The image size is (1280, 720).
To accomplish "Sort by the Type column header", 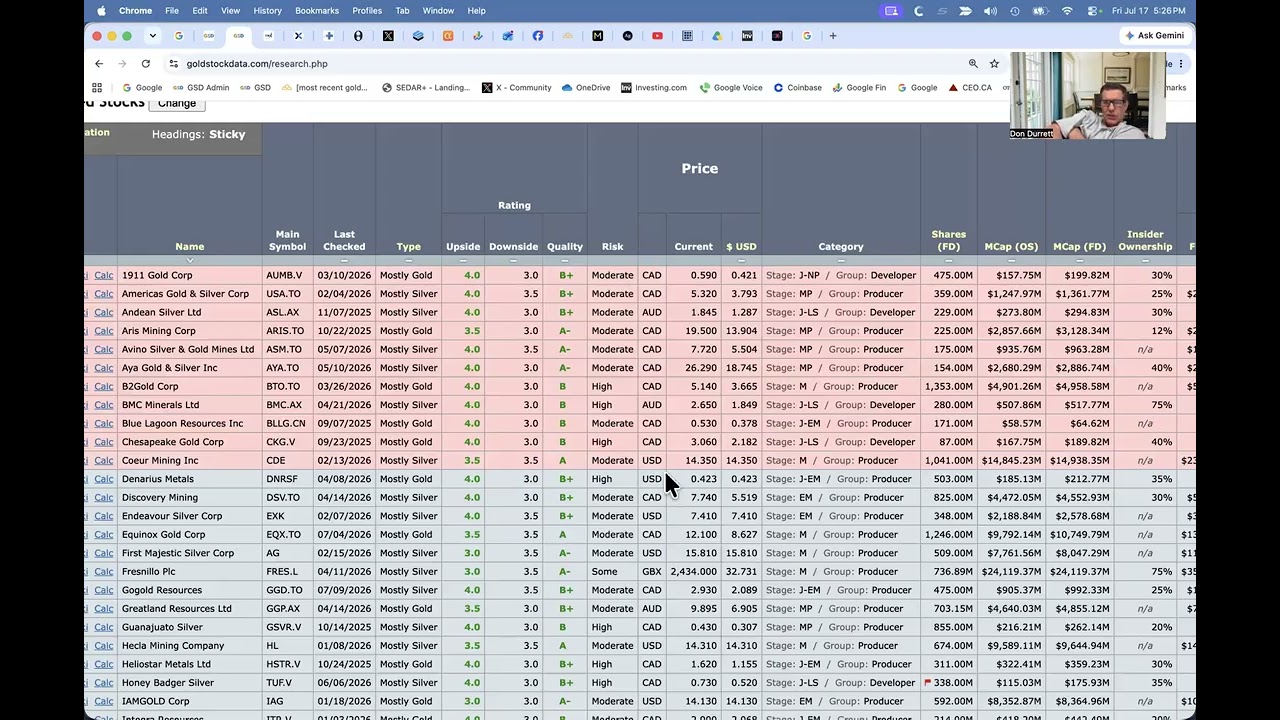I will 408,247.
